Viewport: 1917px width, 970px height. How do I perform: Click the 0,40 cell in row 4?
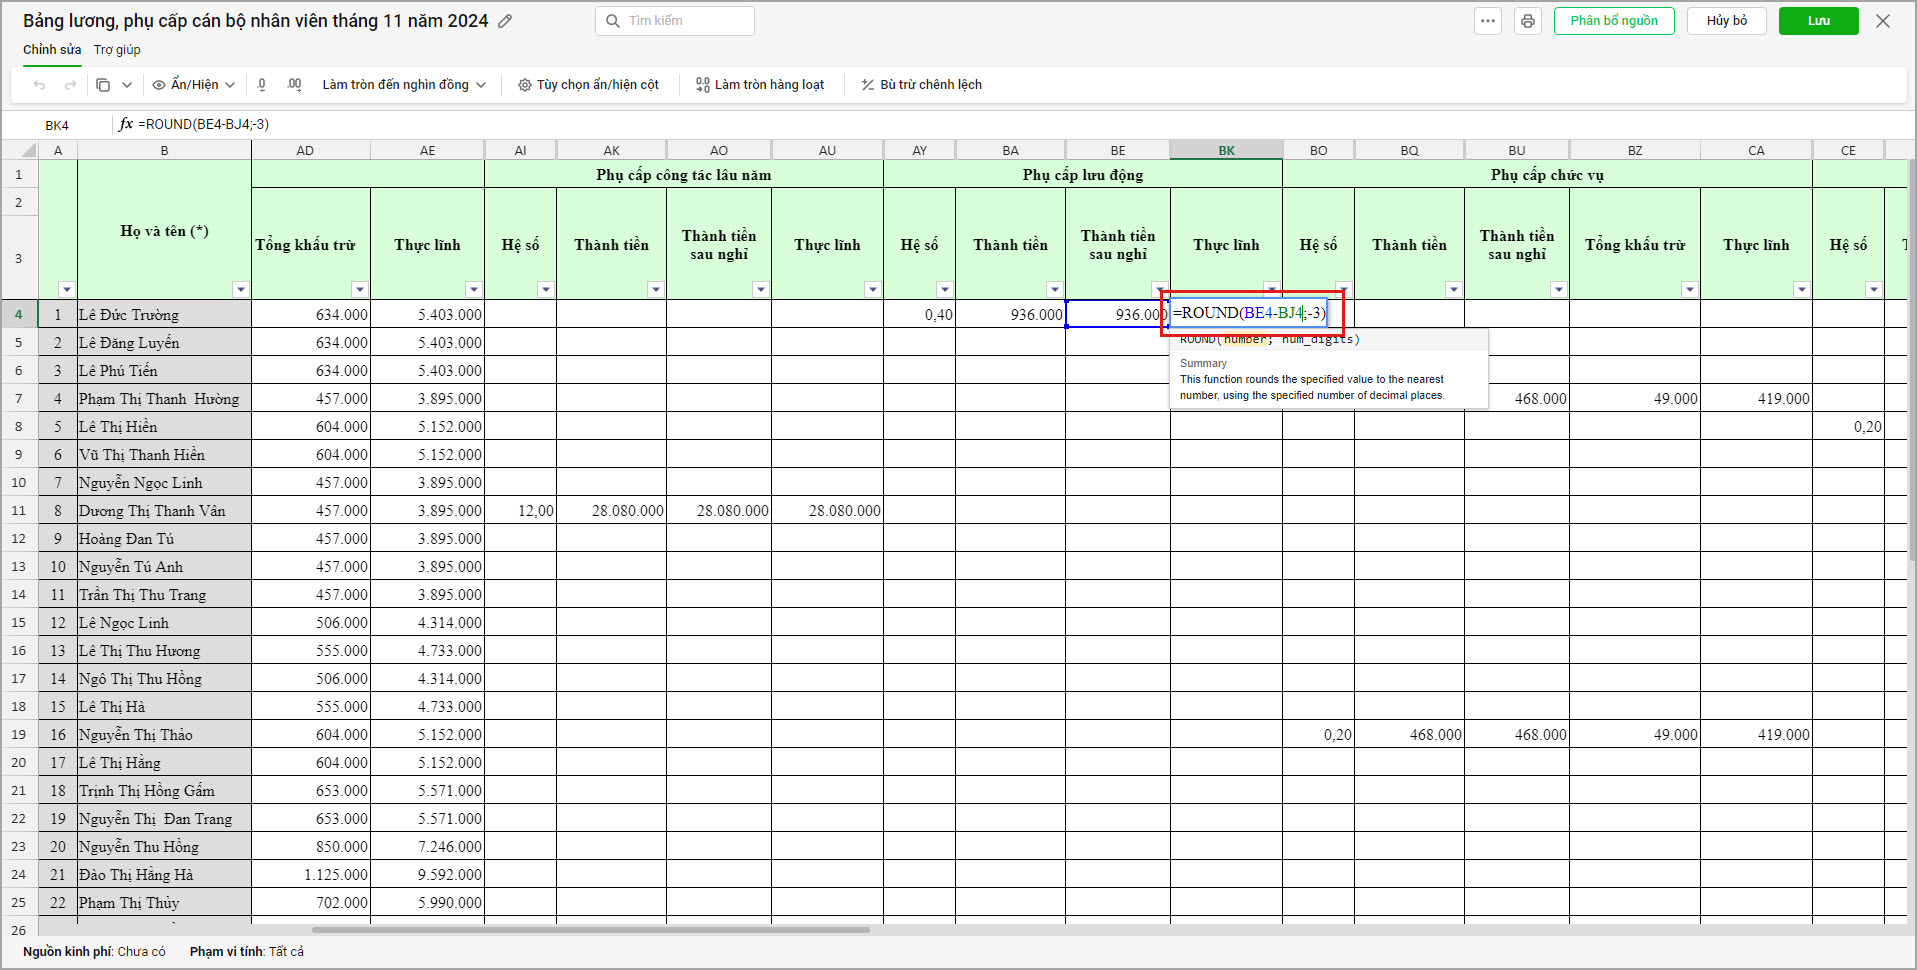(919, 314)
